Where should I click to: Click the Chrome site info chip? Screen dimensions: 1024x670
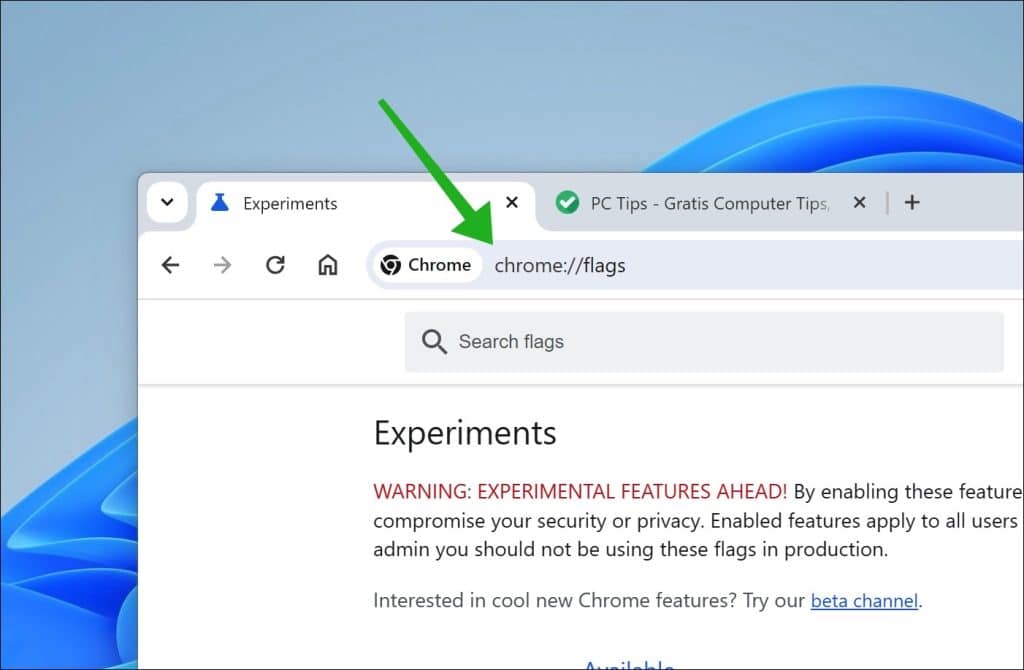426,265
